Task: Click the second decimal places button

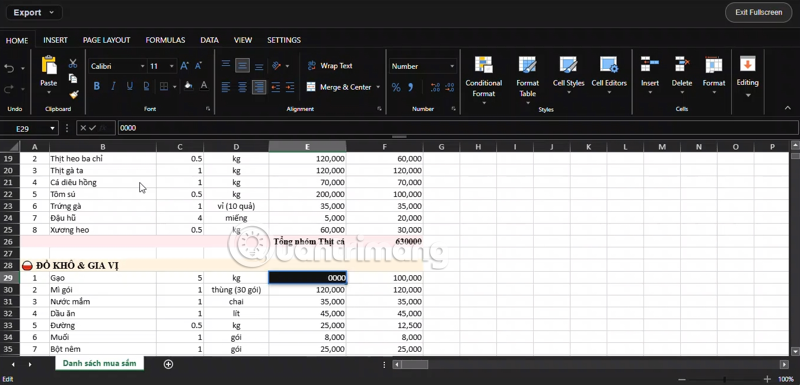Action: 449,87
